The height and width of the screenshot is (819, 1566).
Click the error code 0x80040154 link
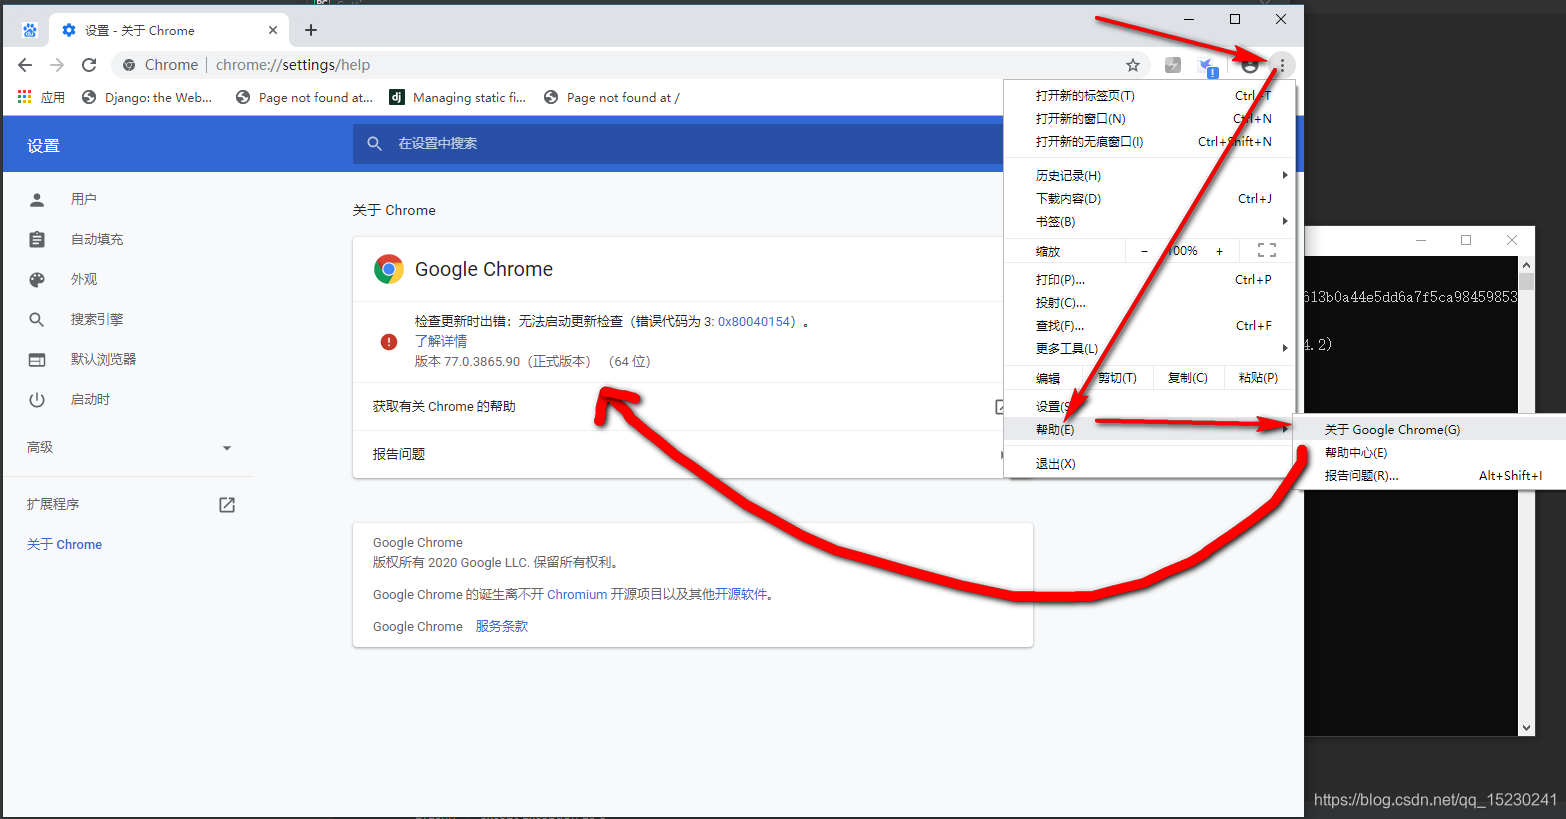[756, 321]
